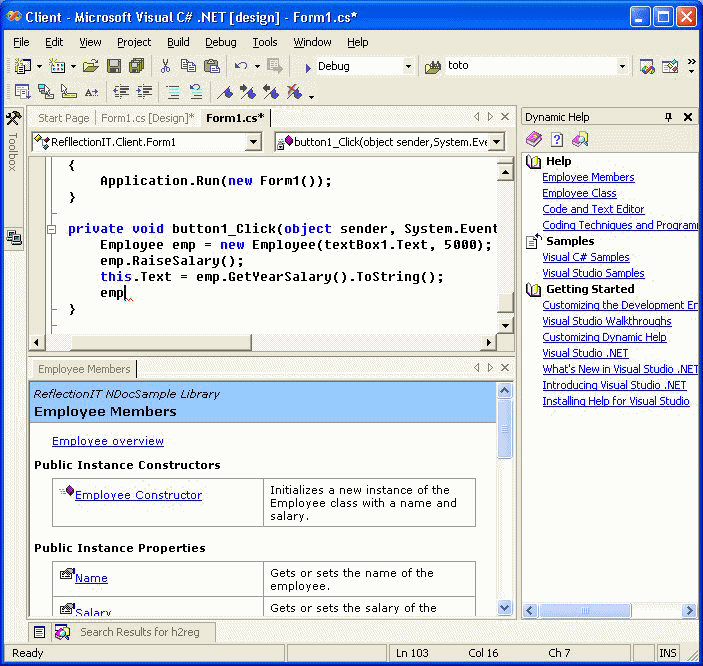The image size is (703, 666).
Task: Open the Tools menu
Action: tap(265, 42)
